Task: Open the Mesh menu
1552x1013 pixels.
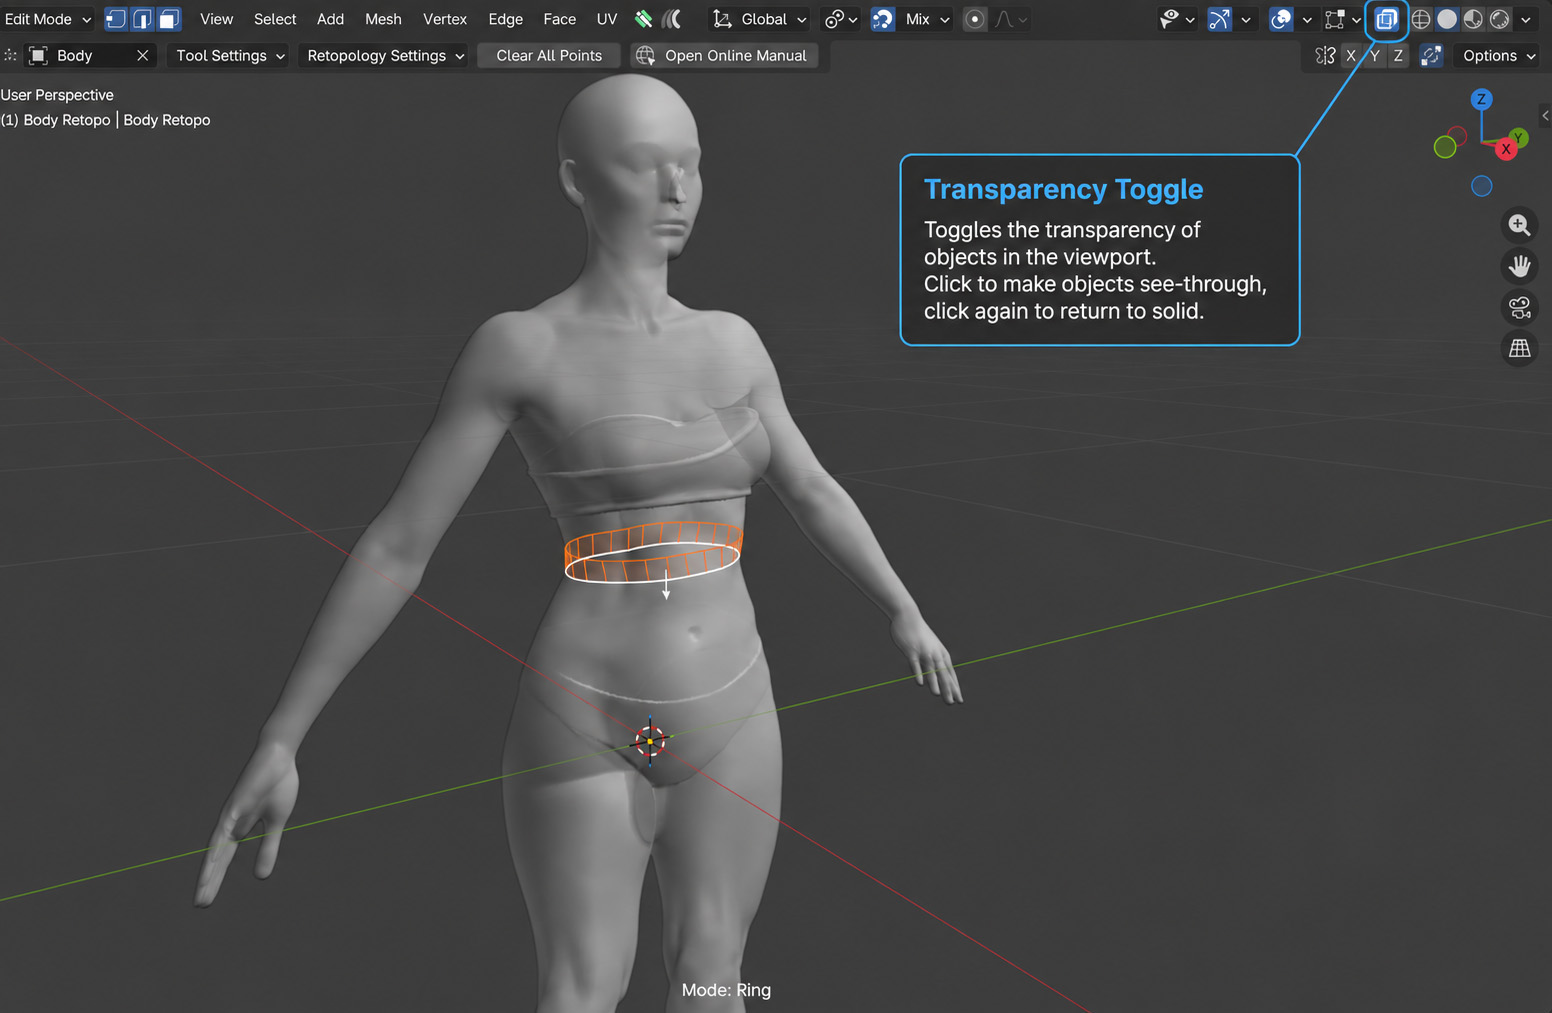Action: click(x=383, y=19)
